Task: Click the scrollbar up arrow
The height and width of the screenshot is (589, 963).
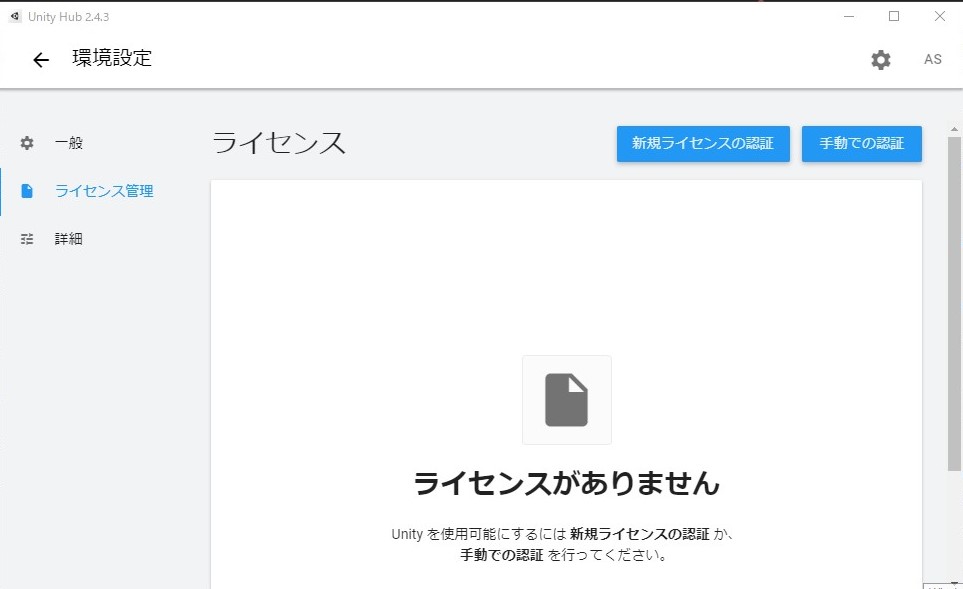Action: tap(955, 128)
